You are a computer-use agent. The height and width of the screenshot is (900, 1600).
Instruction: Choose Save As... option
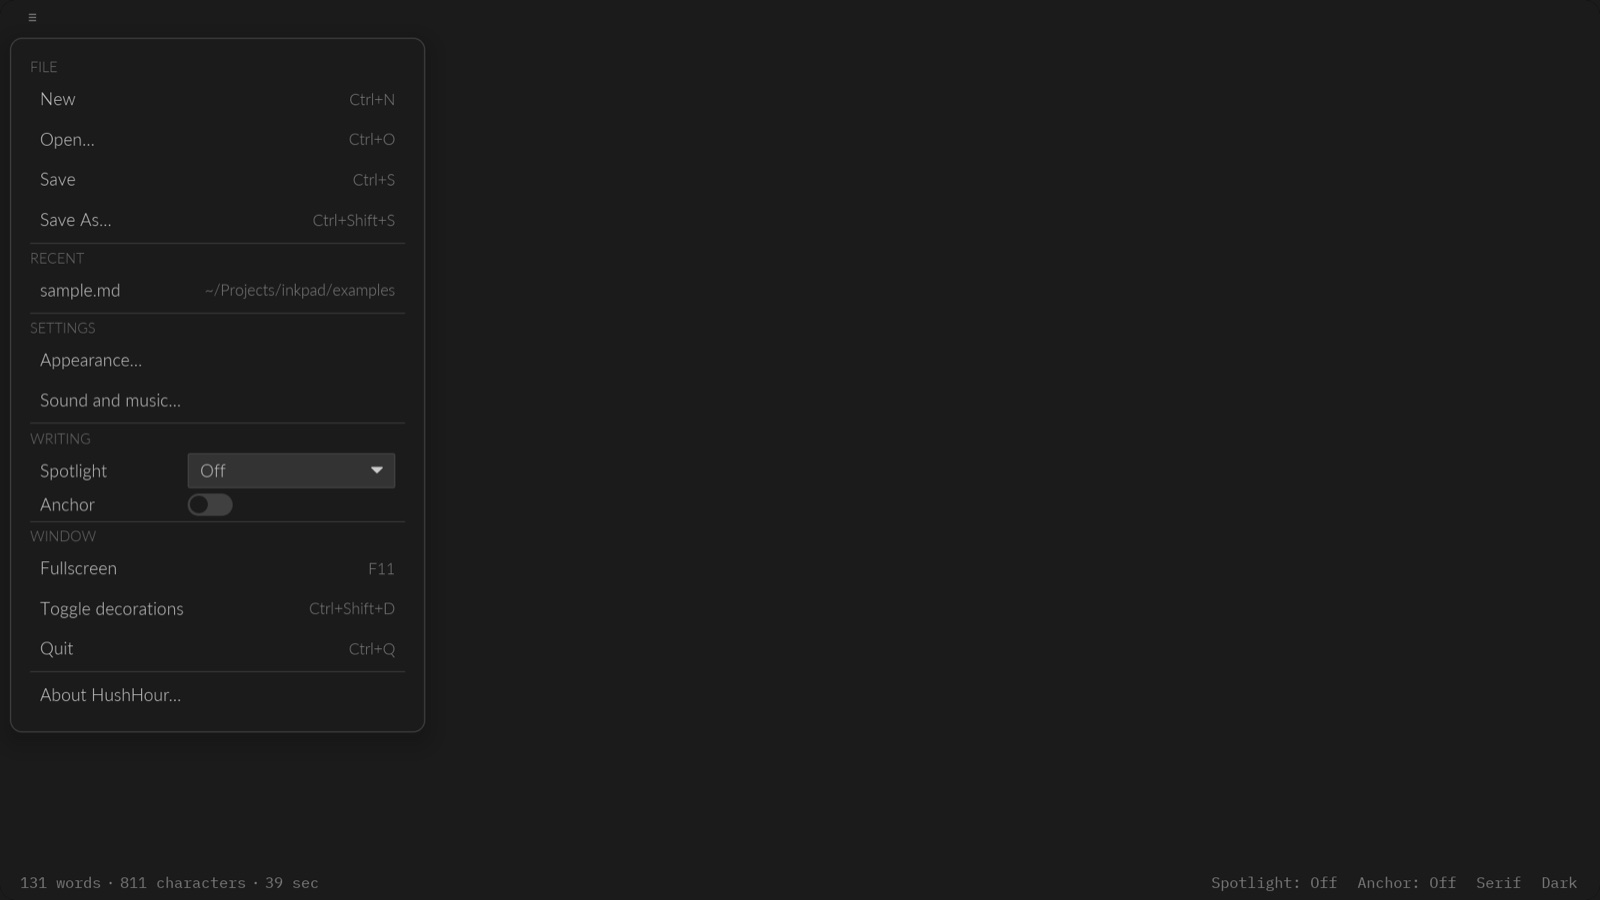point(217,220)
